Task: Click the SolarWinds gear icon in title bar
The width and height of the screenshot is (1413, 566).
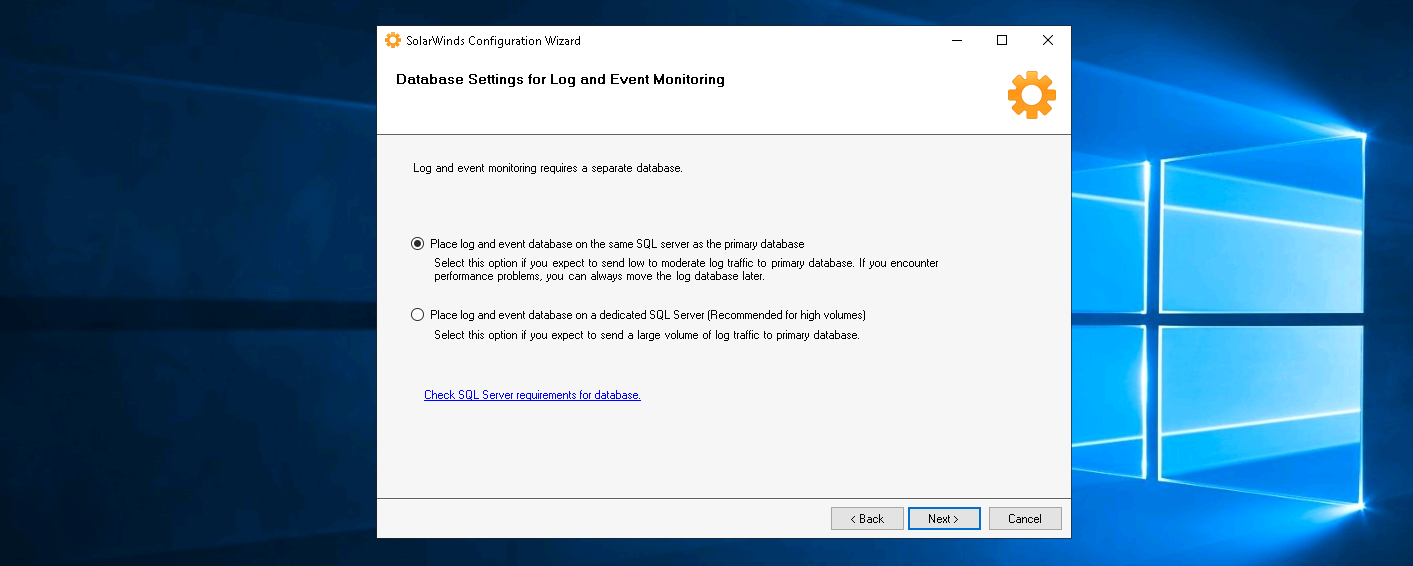Action: pos(393,41)
